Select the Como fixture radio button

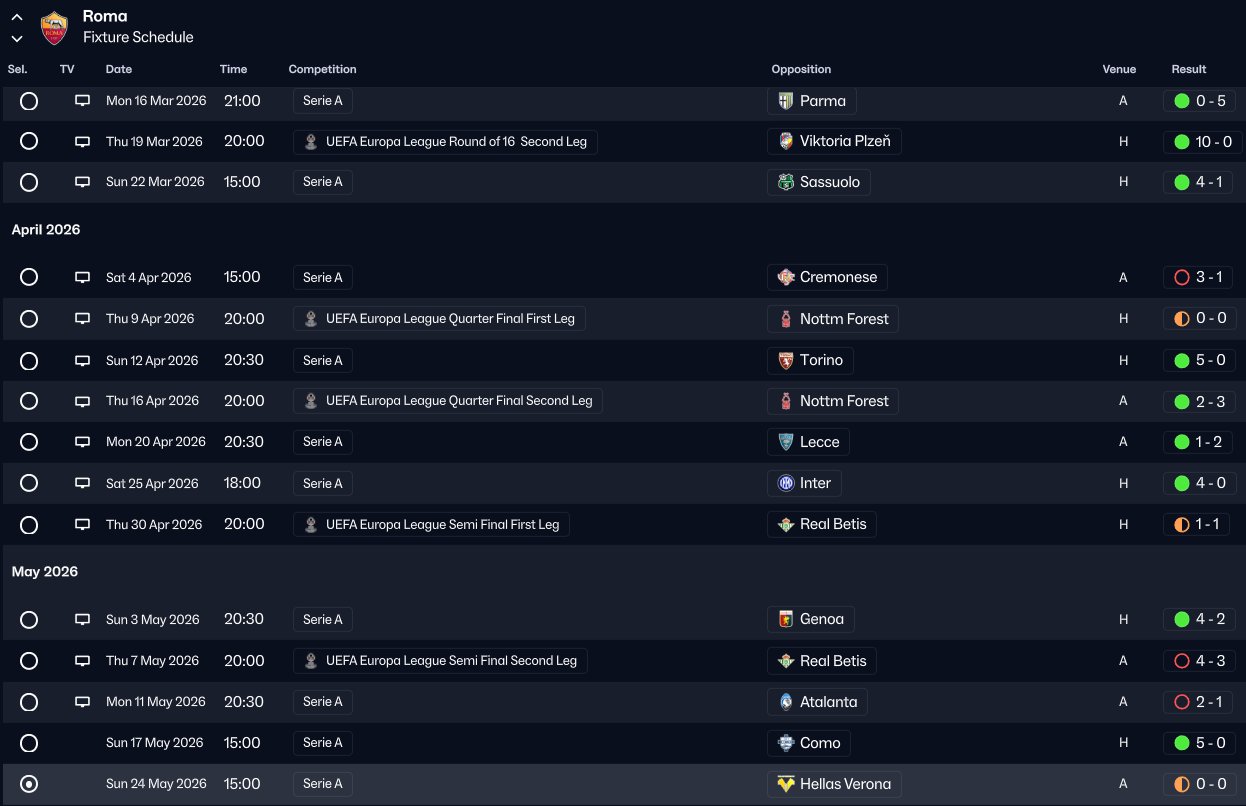click(x=29, y=743)
